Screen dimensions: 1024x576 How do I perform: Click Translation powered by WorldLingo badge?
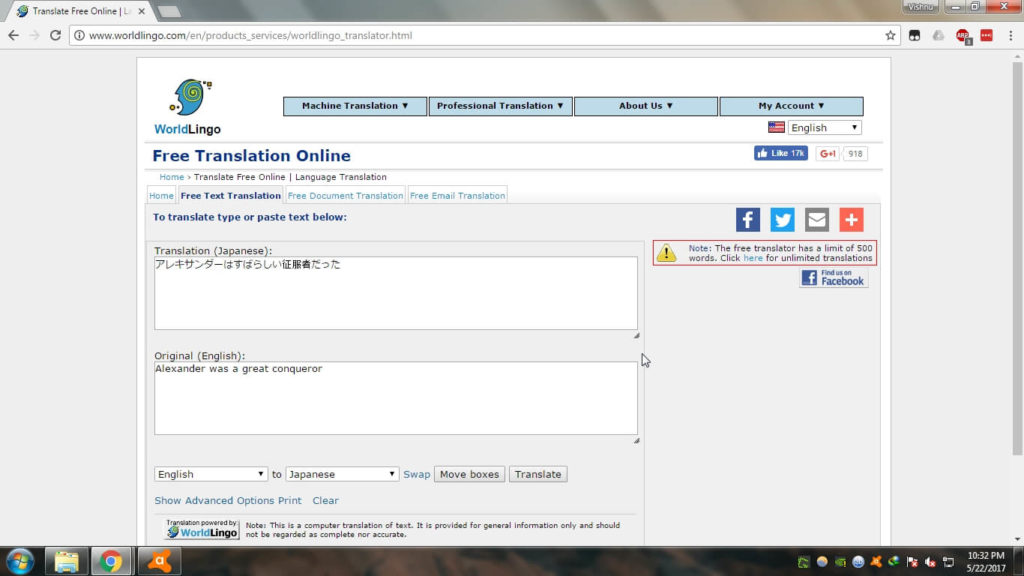tap(202, 529)
